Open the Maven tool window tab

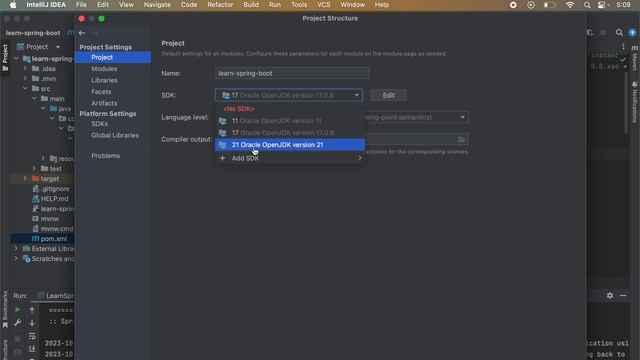tap(635, 58)
